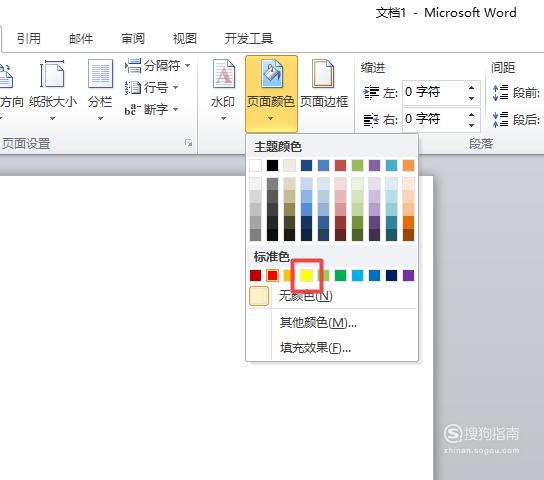Click the Page Color (页面颜色) icon
The height and width of the screenshot is (480, 544).
(x=272, y=74)
